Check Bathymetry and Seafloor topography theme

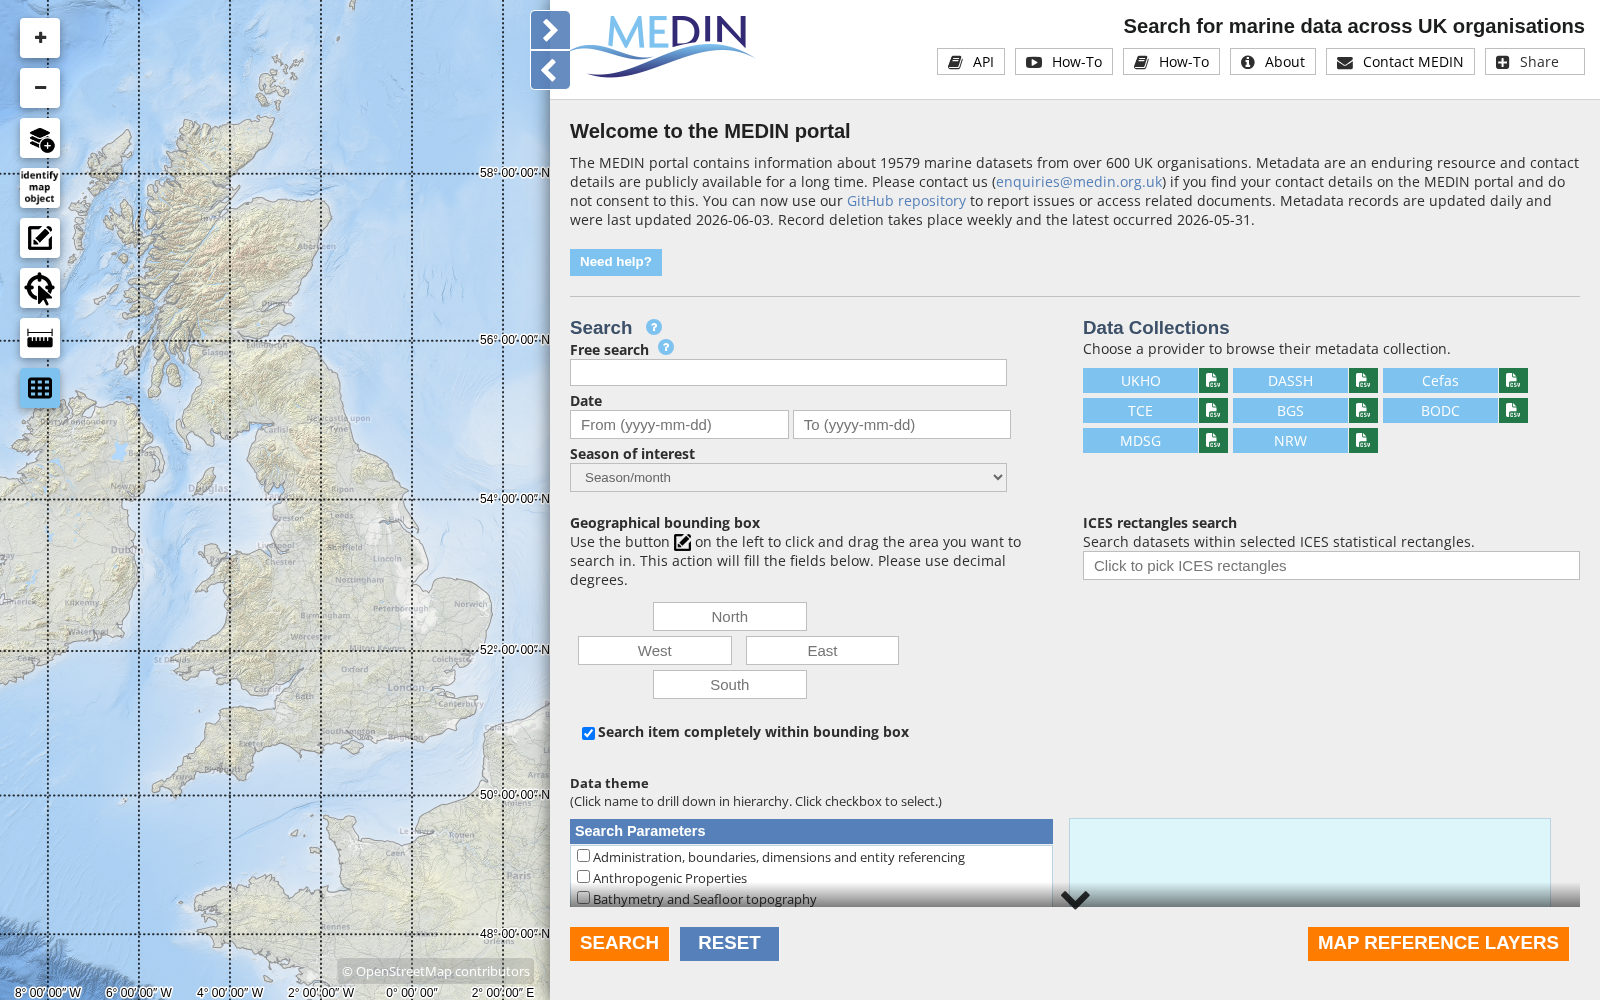(583, 898)
